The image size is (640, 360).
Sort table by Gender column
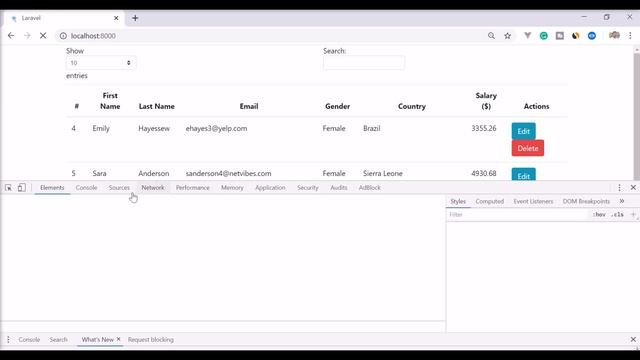(x=338, y=106)
